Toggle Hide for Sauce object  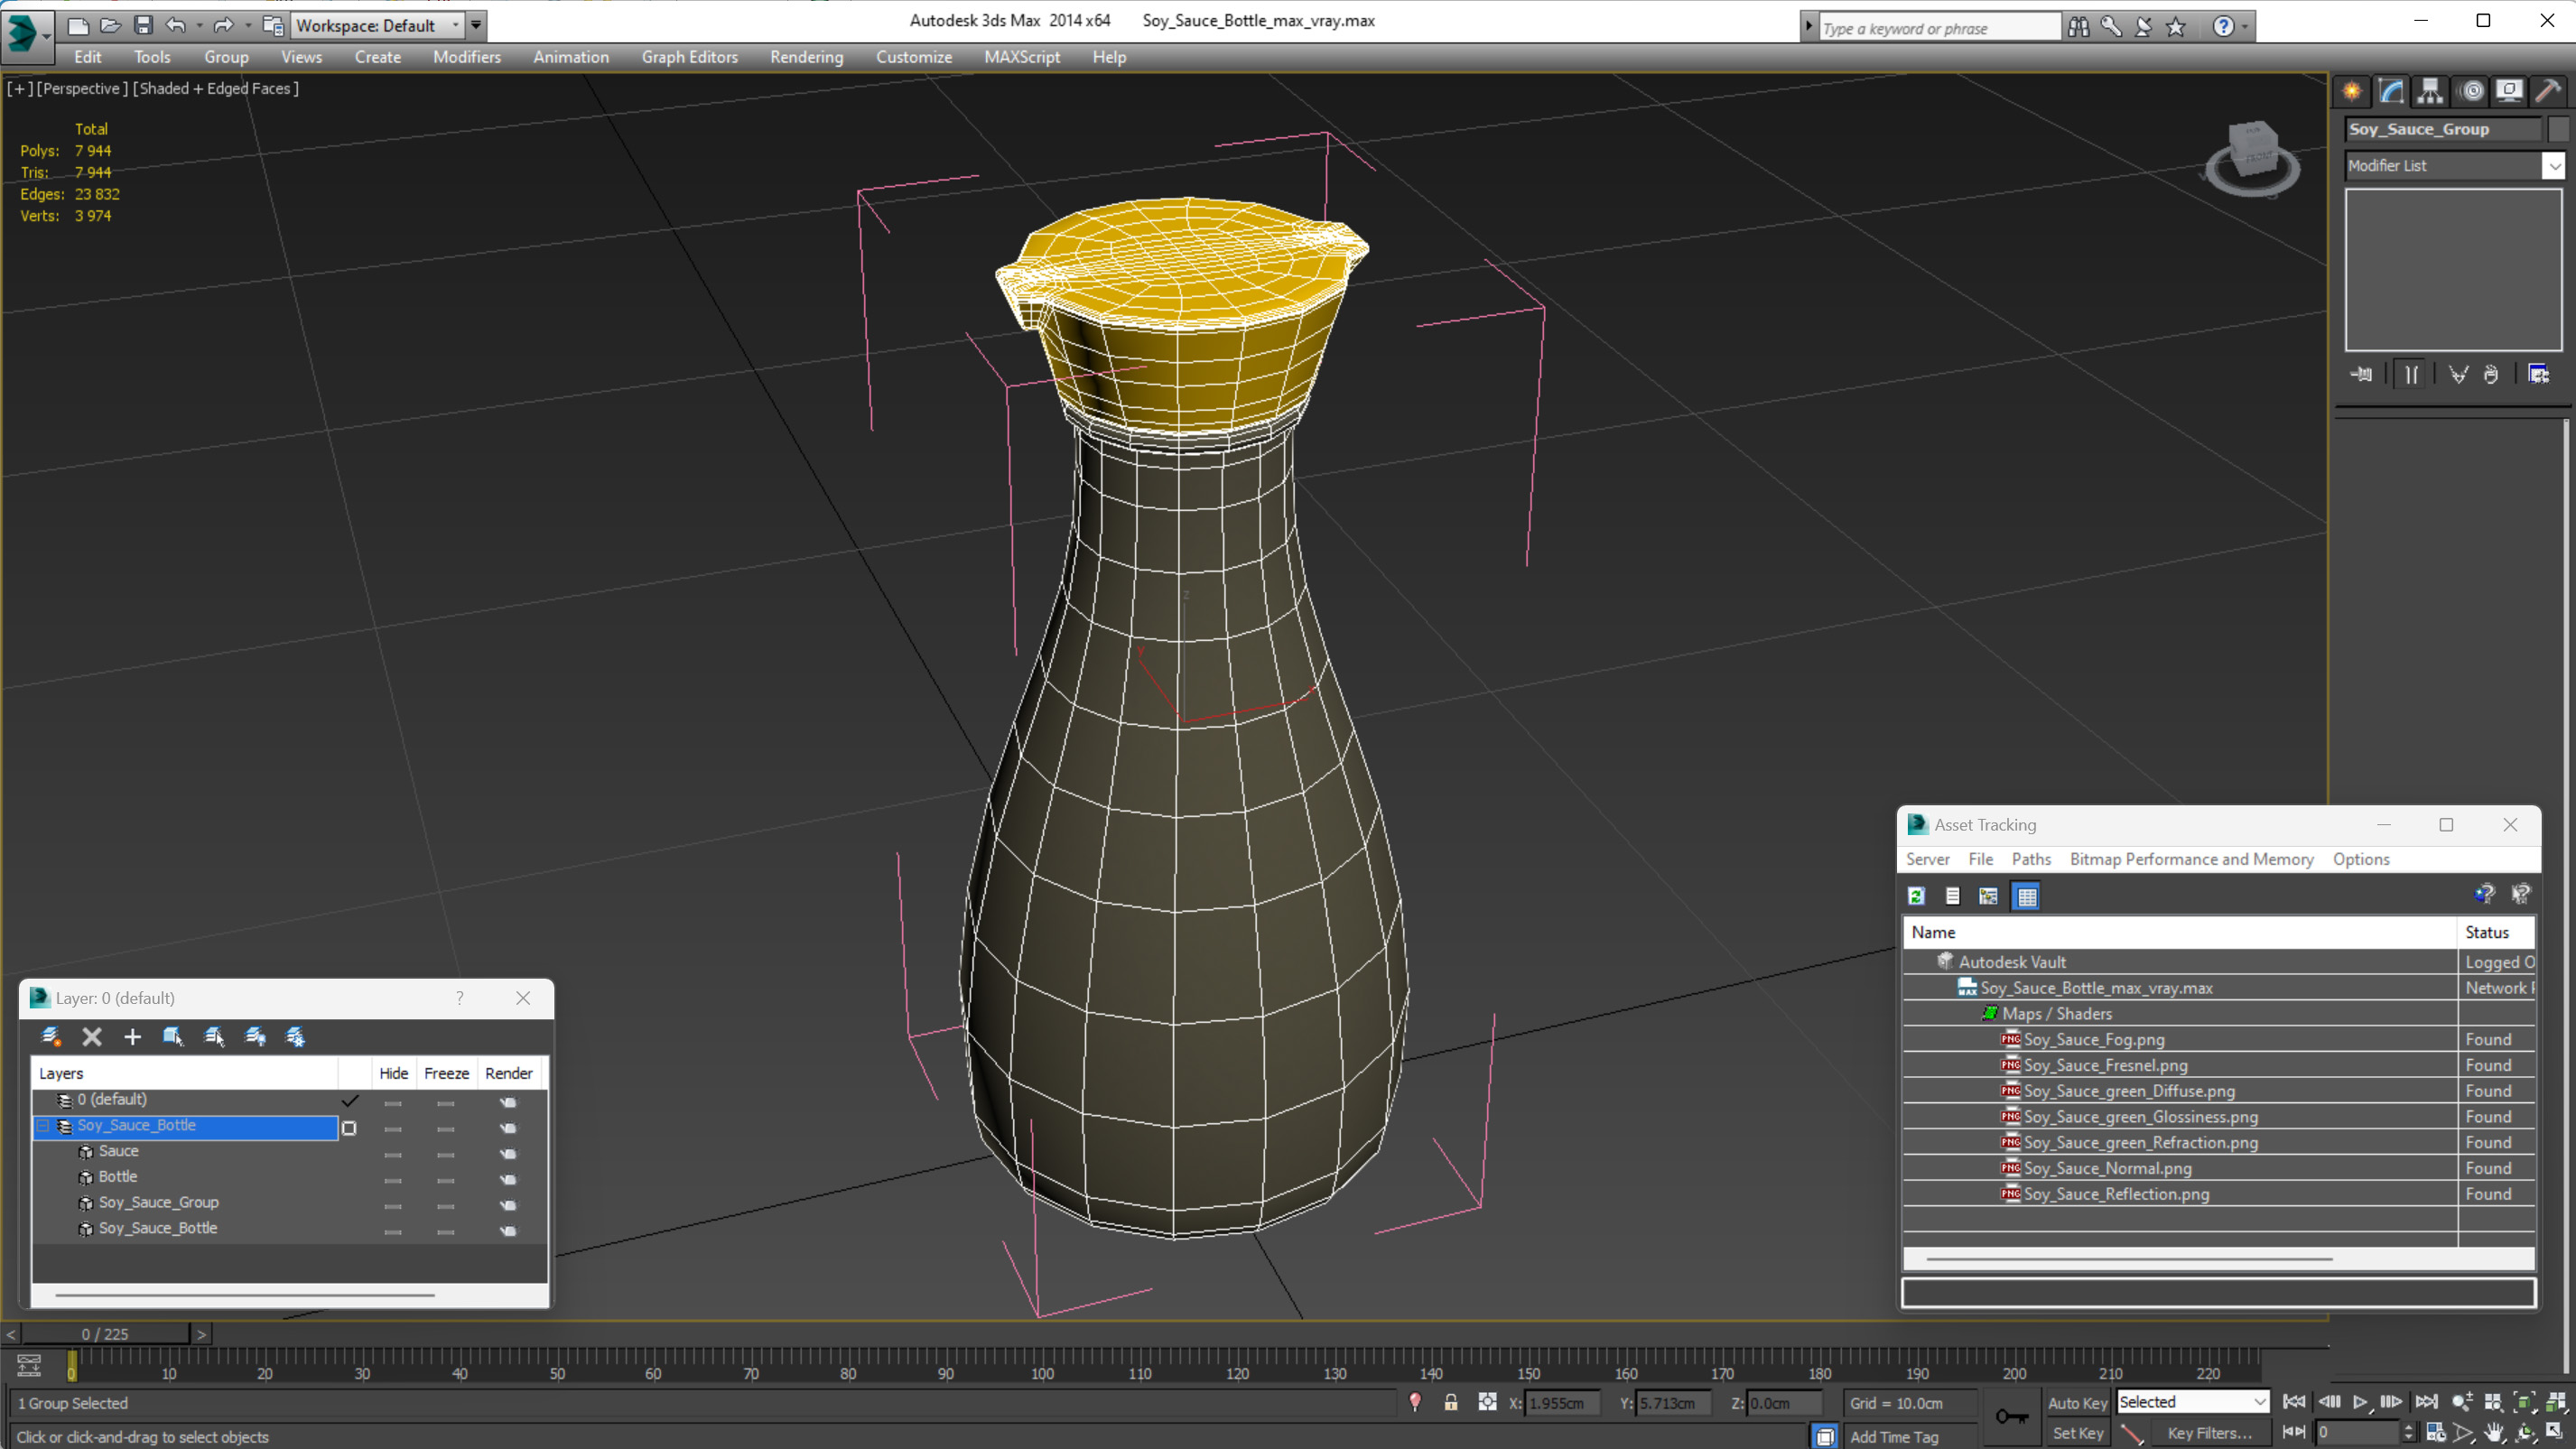393,1153
